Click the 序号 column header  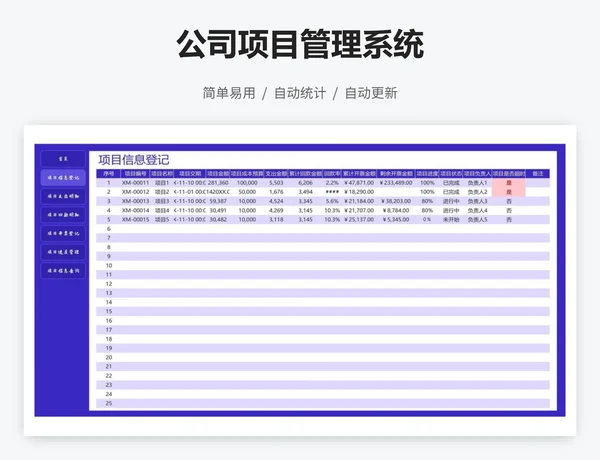(x=109, y=174)
